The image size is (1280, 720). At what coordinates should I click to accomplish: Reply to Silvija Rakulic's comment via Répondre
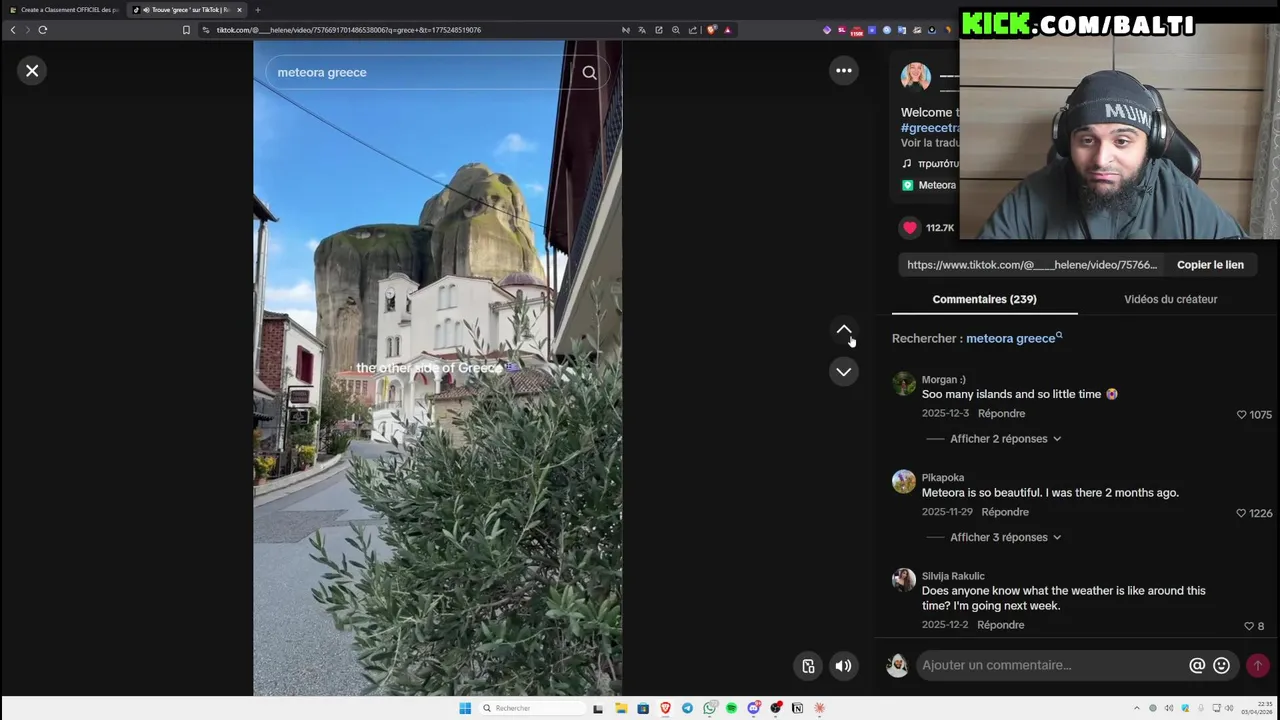[x=1001, y=625]
